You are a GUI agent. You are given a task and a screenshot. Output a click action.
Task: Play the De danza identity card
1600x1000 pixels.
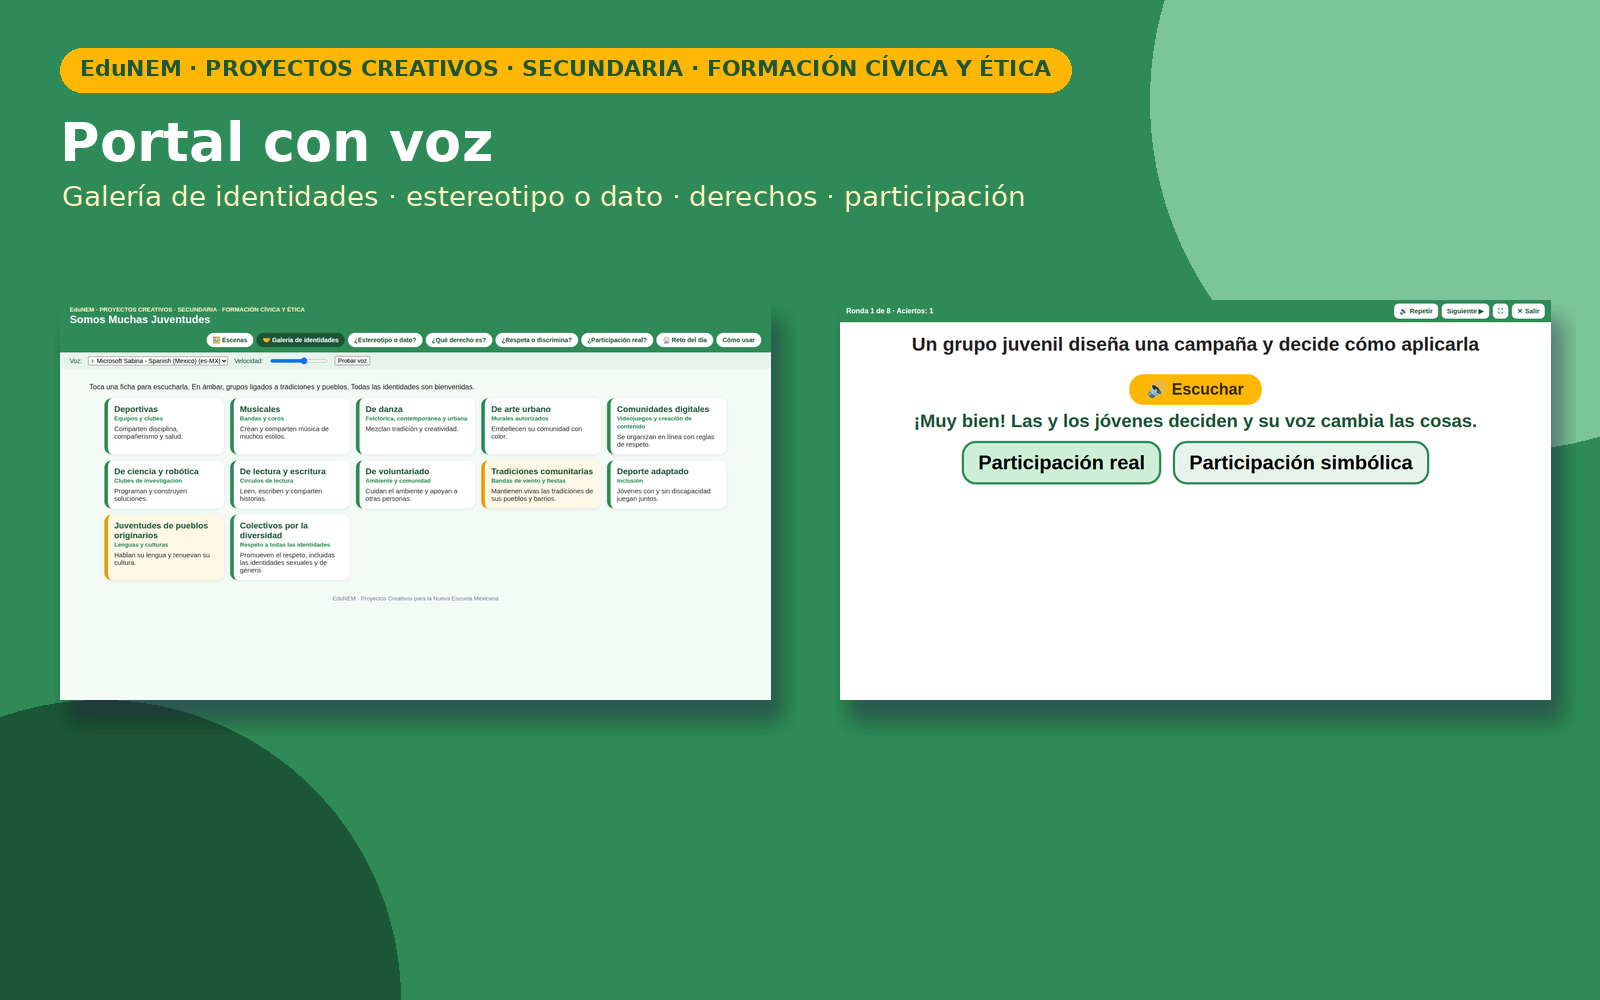tap(416, 426)
